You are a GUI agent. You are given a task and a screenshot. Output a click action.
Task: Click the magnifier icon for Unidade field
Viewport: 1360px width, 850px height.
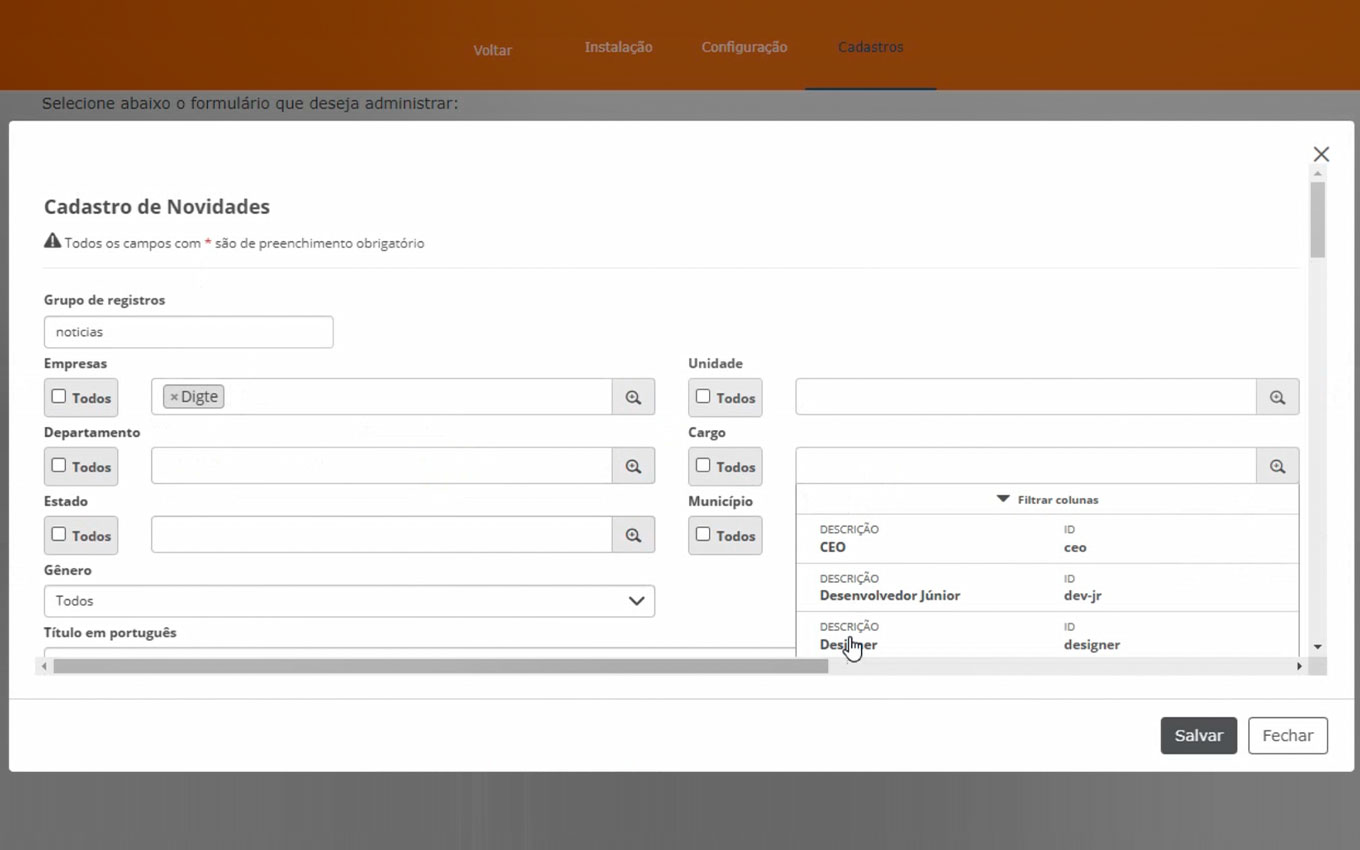(1277, 397)
